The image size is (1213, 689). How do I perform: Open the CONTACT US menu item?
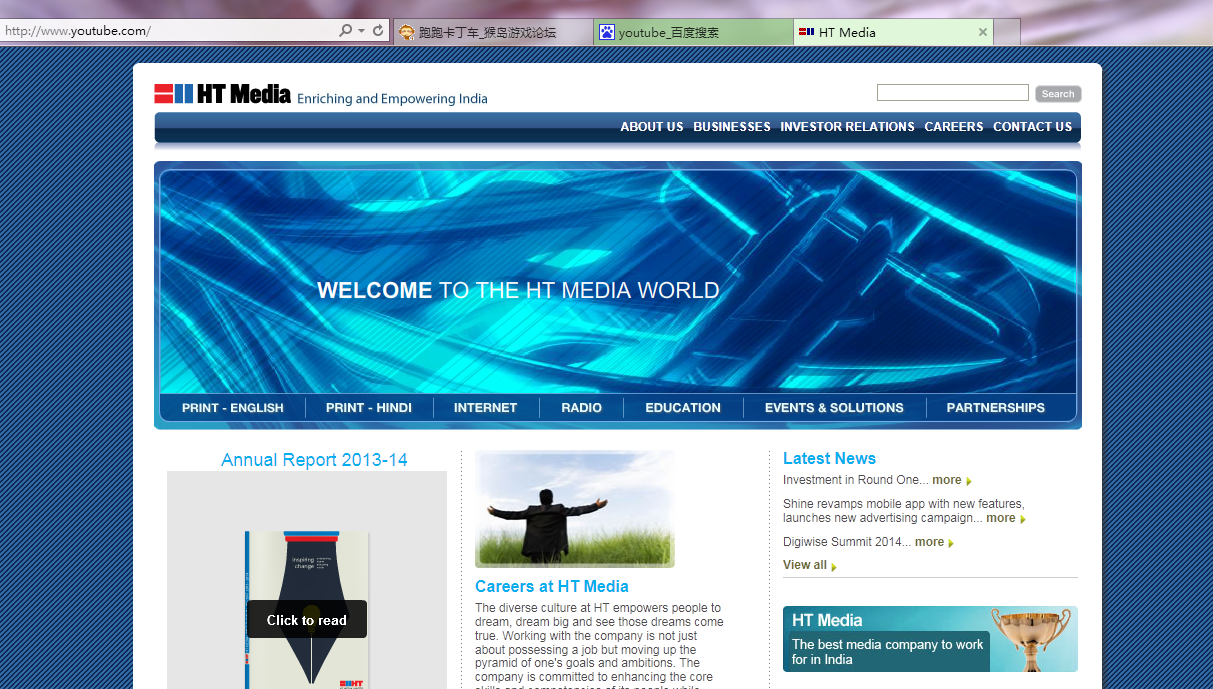coord(1032,127)
